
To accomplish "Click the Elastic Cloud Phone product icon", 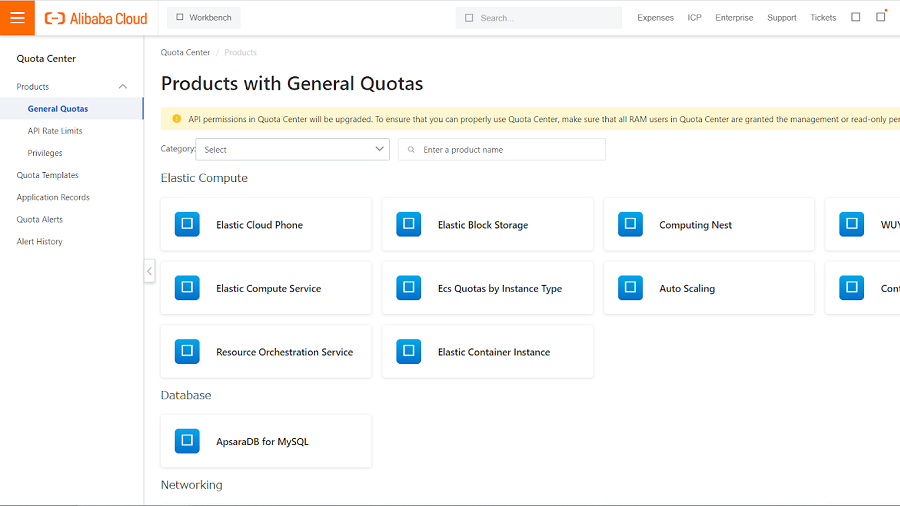I will pos(187,224).
